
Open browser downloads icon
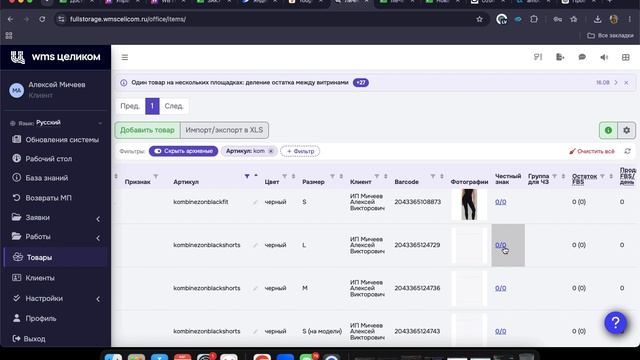(597, 19)
